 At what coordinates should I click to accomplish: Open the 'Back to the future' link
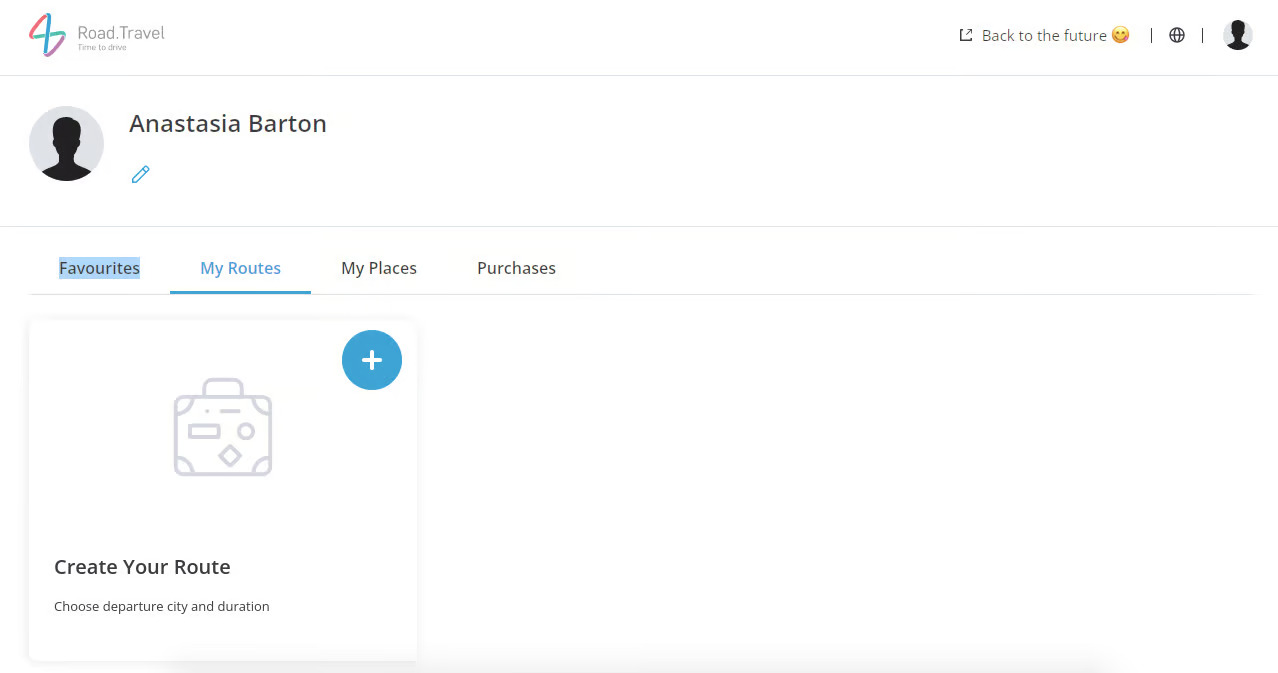click(1043, 35)
